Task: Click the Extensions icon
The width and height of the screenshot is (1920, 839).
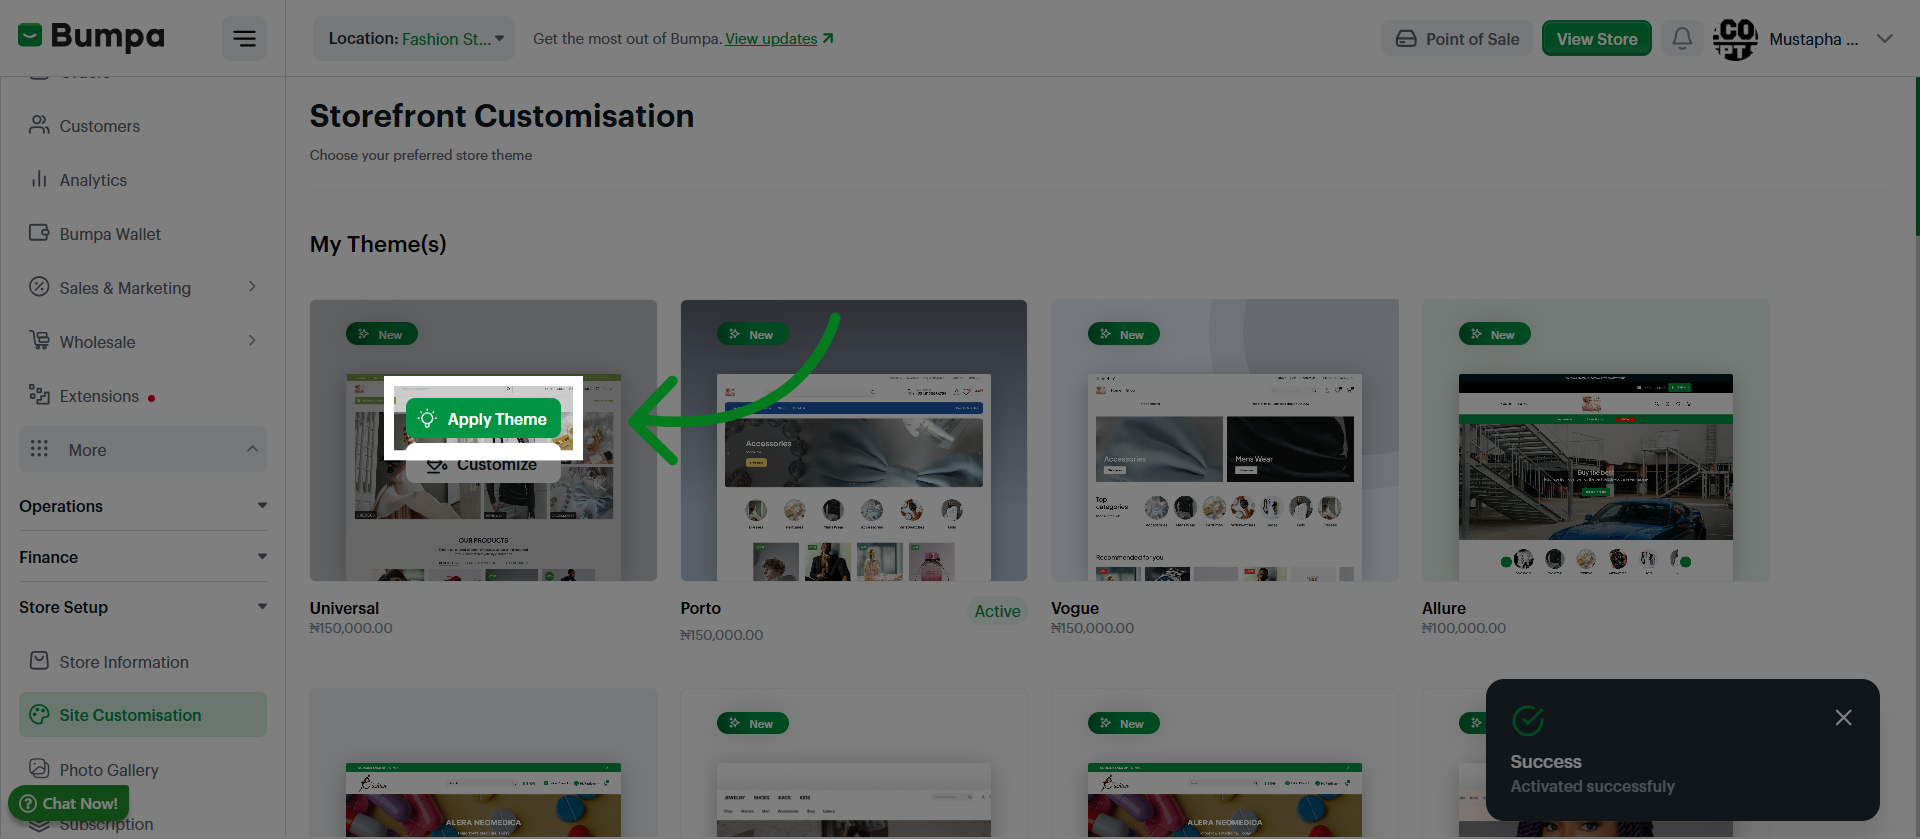Action: tap(39, 395)
